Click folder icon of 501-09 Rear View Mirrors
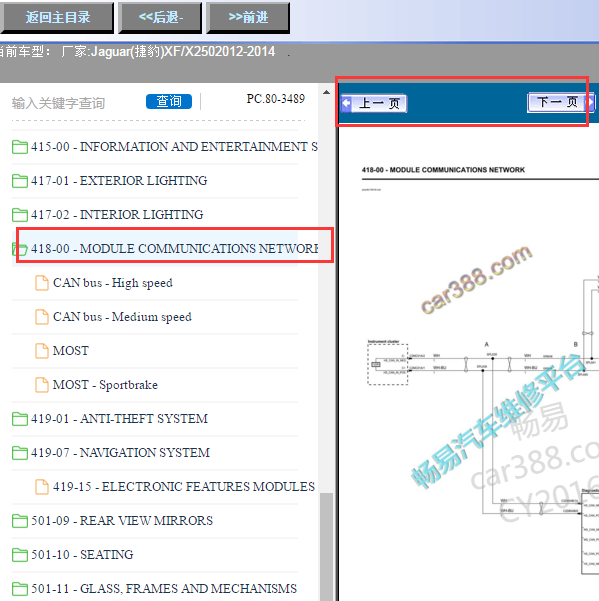599x601 pixels. [x=20, y=521]
